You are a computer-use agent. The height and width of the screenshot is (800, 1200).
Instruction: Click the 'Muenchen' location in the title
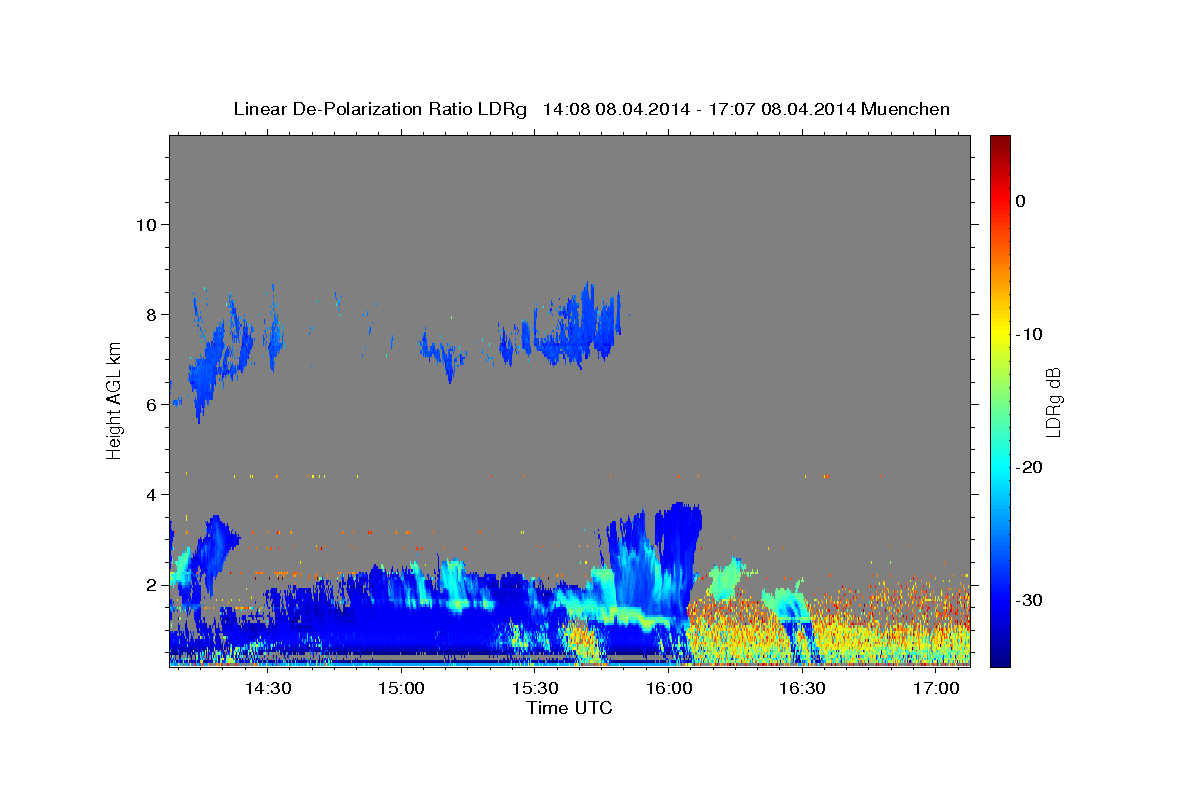(905, 109)
